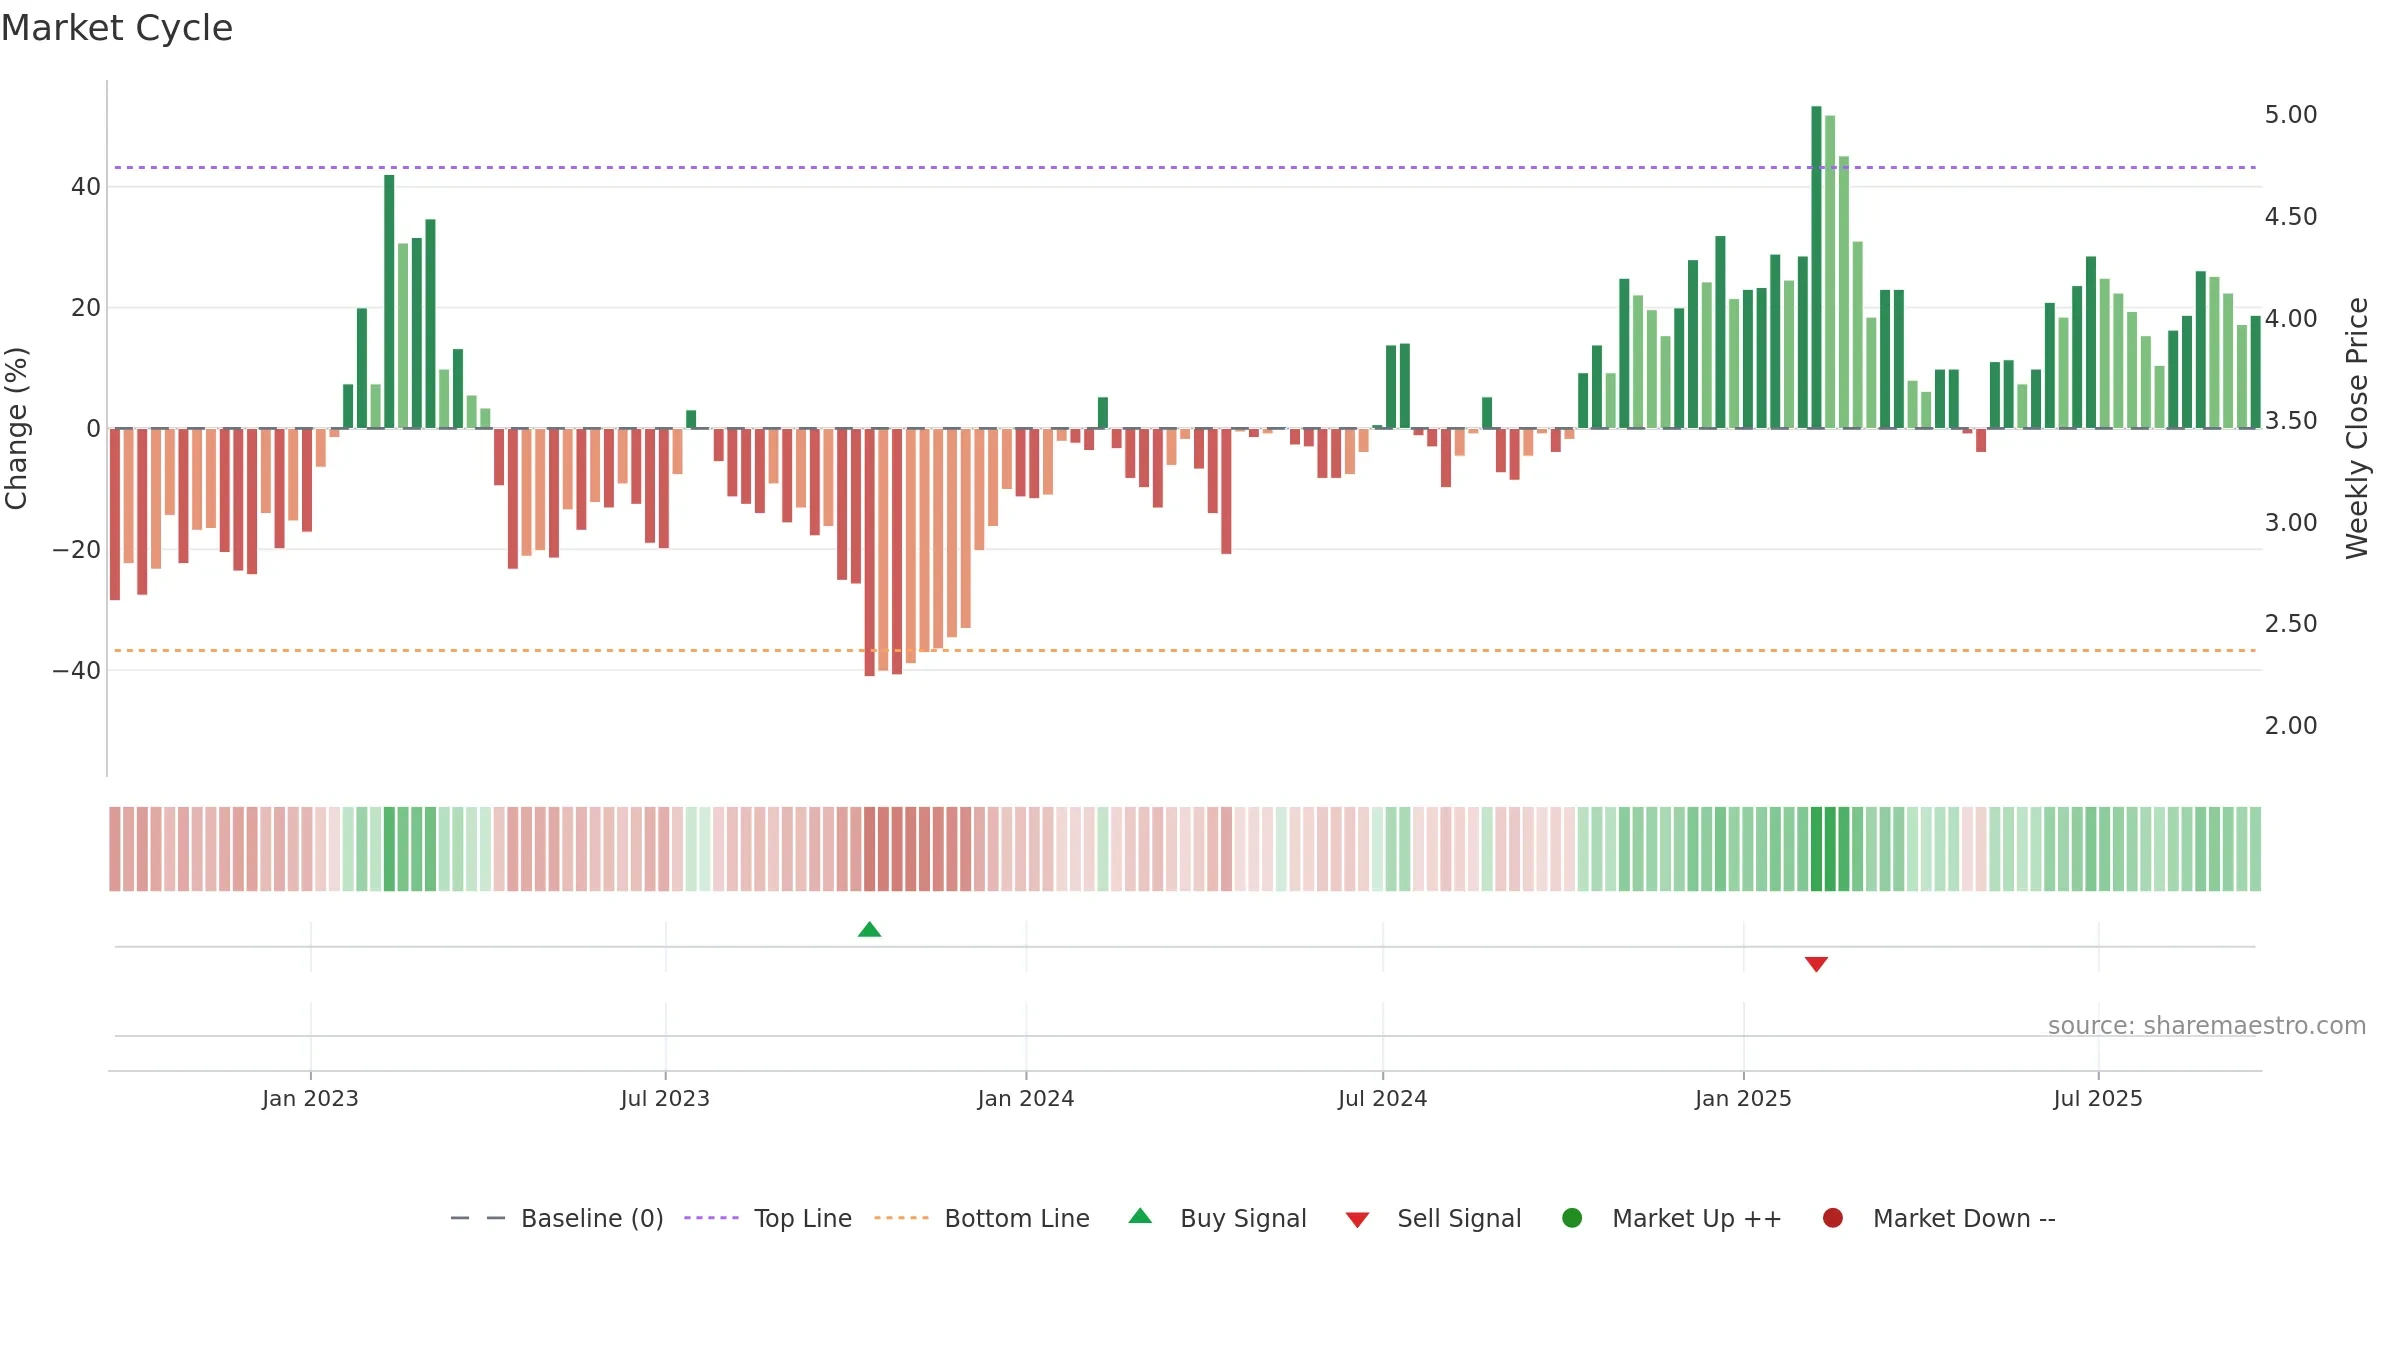
Task: Click the green Buy Signal triangle marker on chart
Action: tap(869, 930)
